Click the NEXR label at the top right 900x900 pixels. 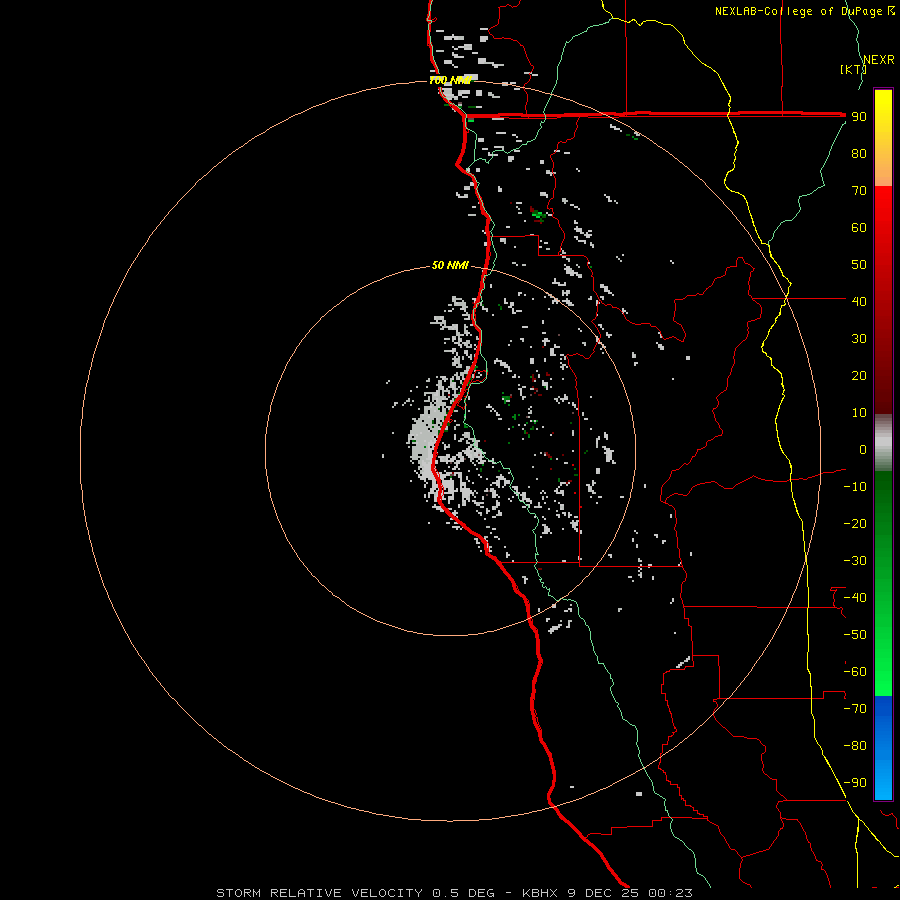pos(879,60)
